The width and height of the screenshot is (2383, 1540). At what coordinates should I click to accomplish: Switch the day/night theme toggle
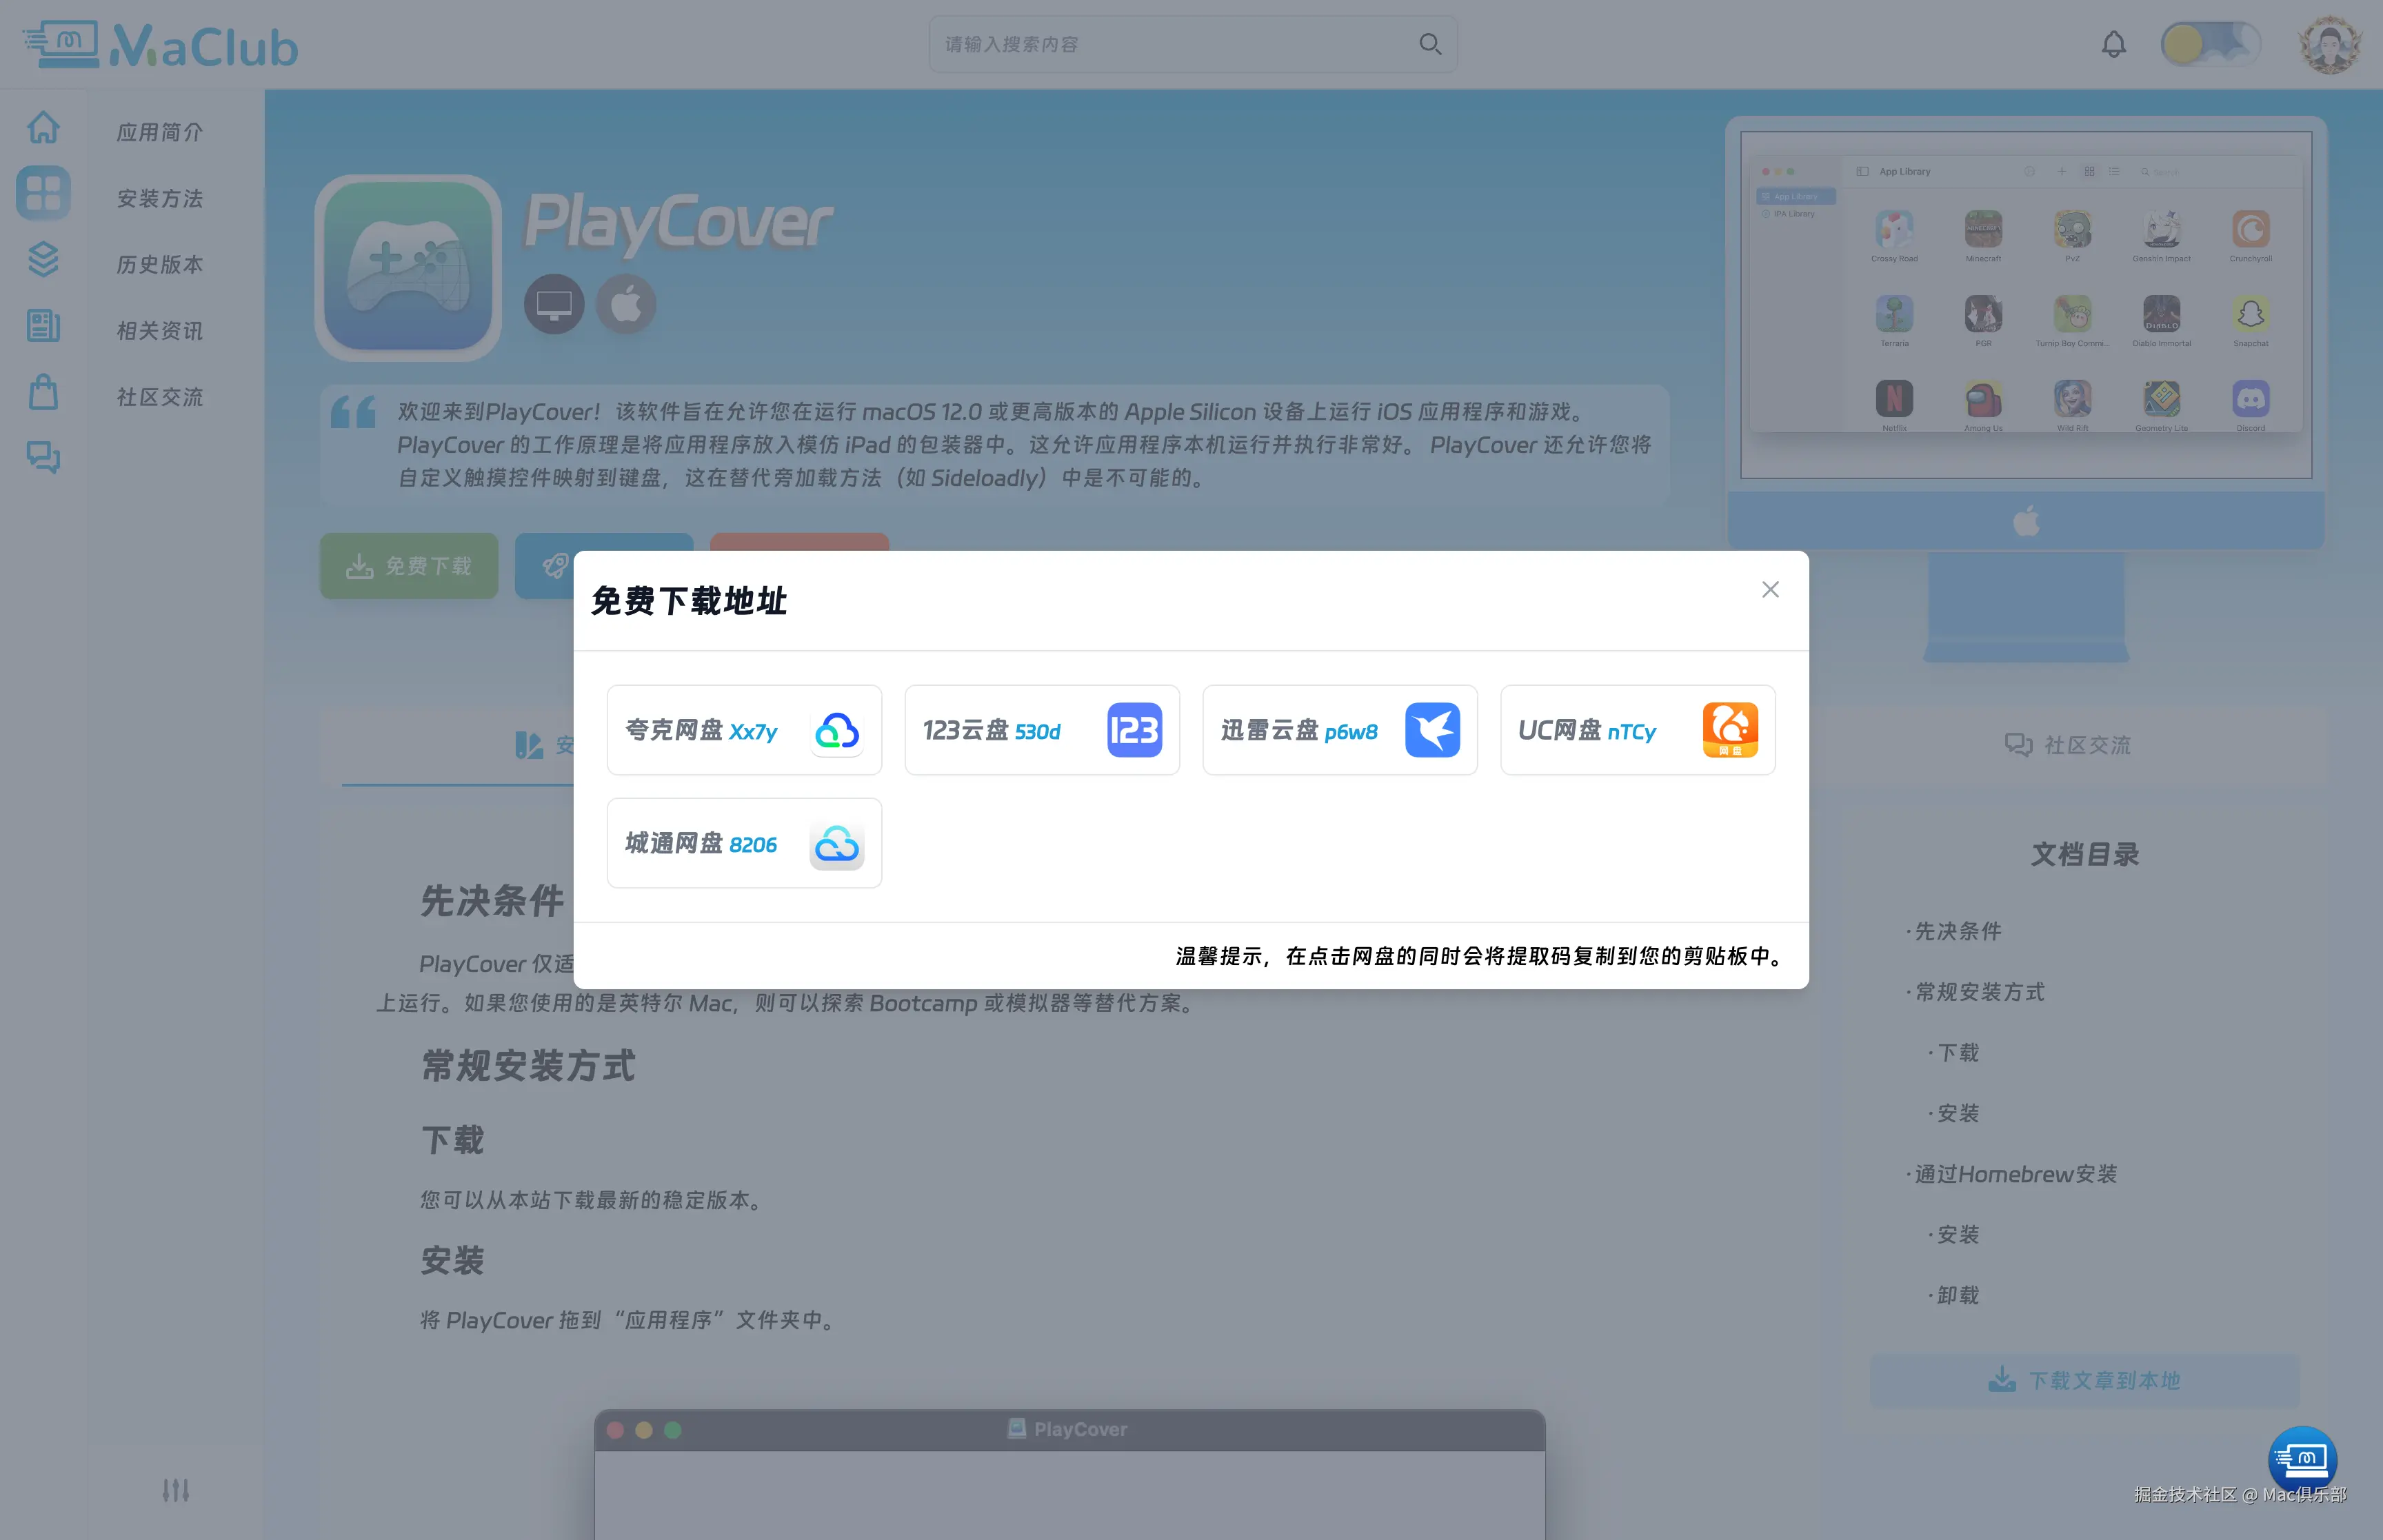coord(2210,44)
